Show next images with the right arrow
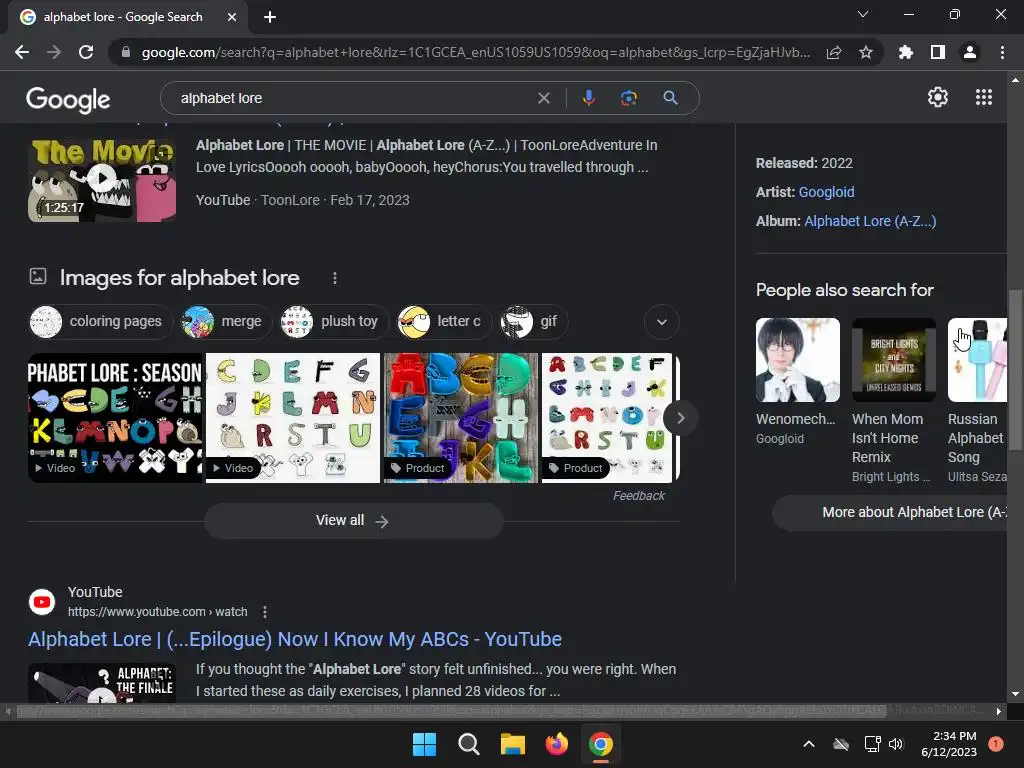Screen dimensions: 1024x768 pos(680,418)
